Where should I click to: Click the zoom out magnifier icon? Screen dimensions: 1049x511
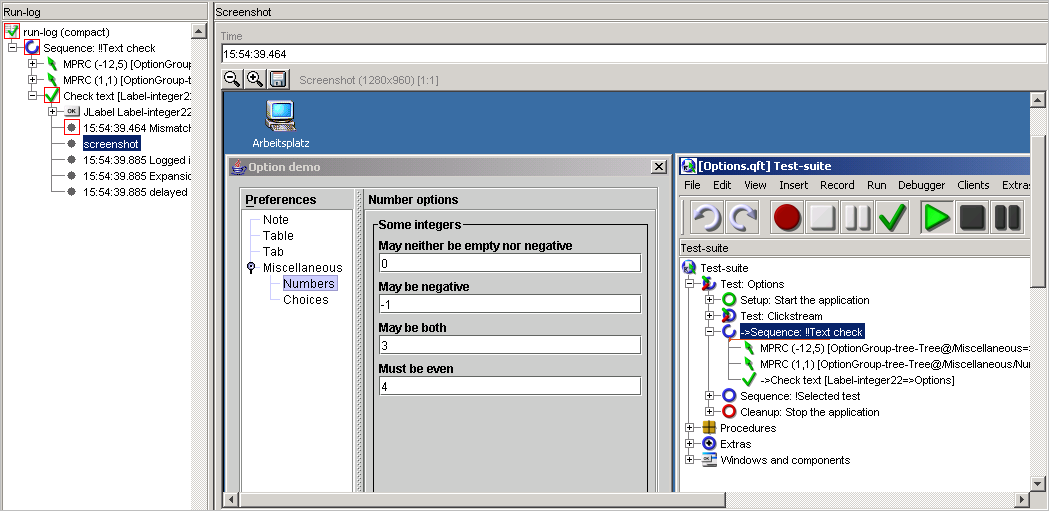(x=231, y=79)
